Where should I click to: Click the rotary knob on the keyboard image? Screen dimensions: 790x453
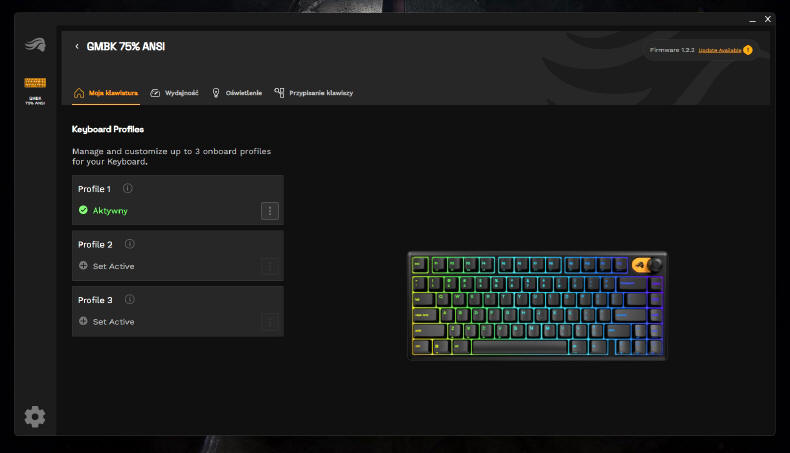coord(654,265)
